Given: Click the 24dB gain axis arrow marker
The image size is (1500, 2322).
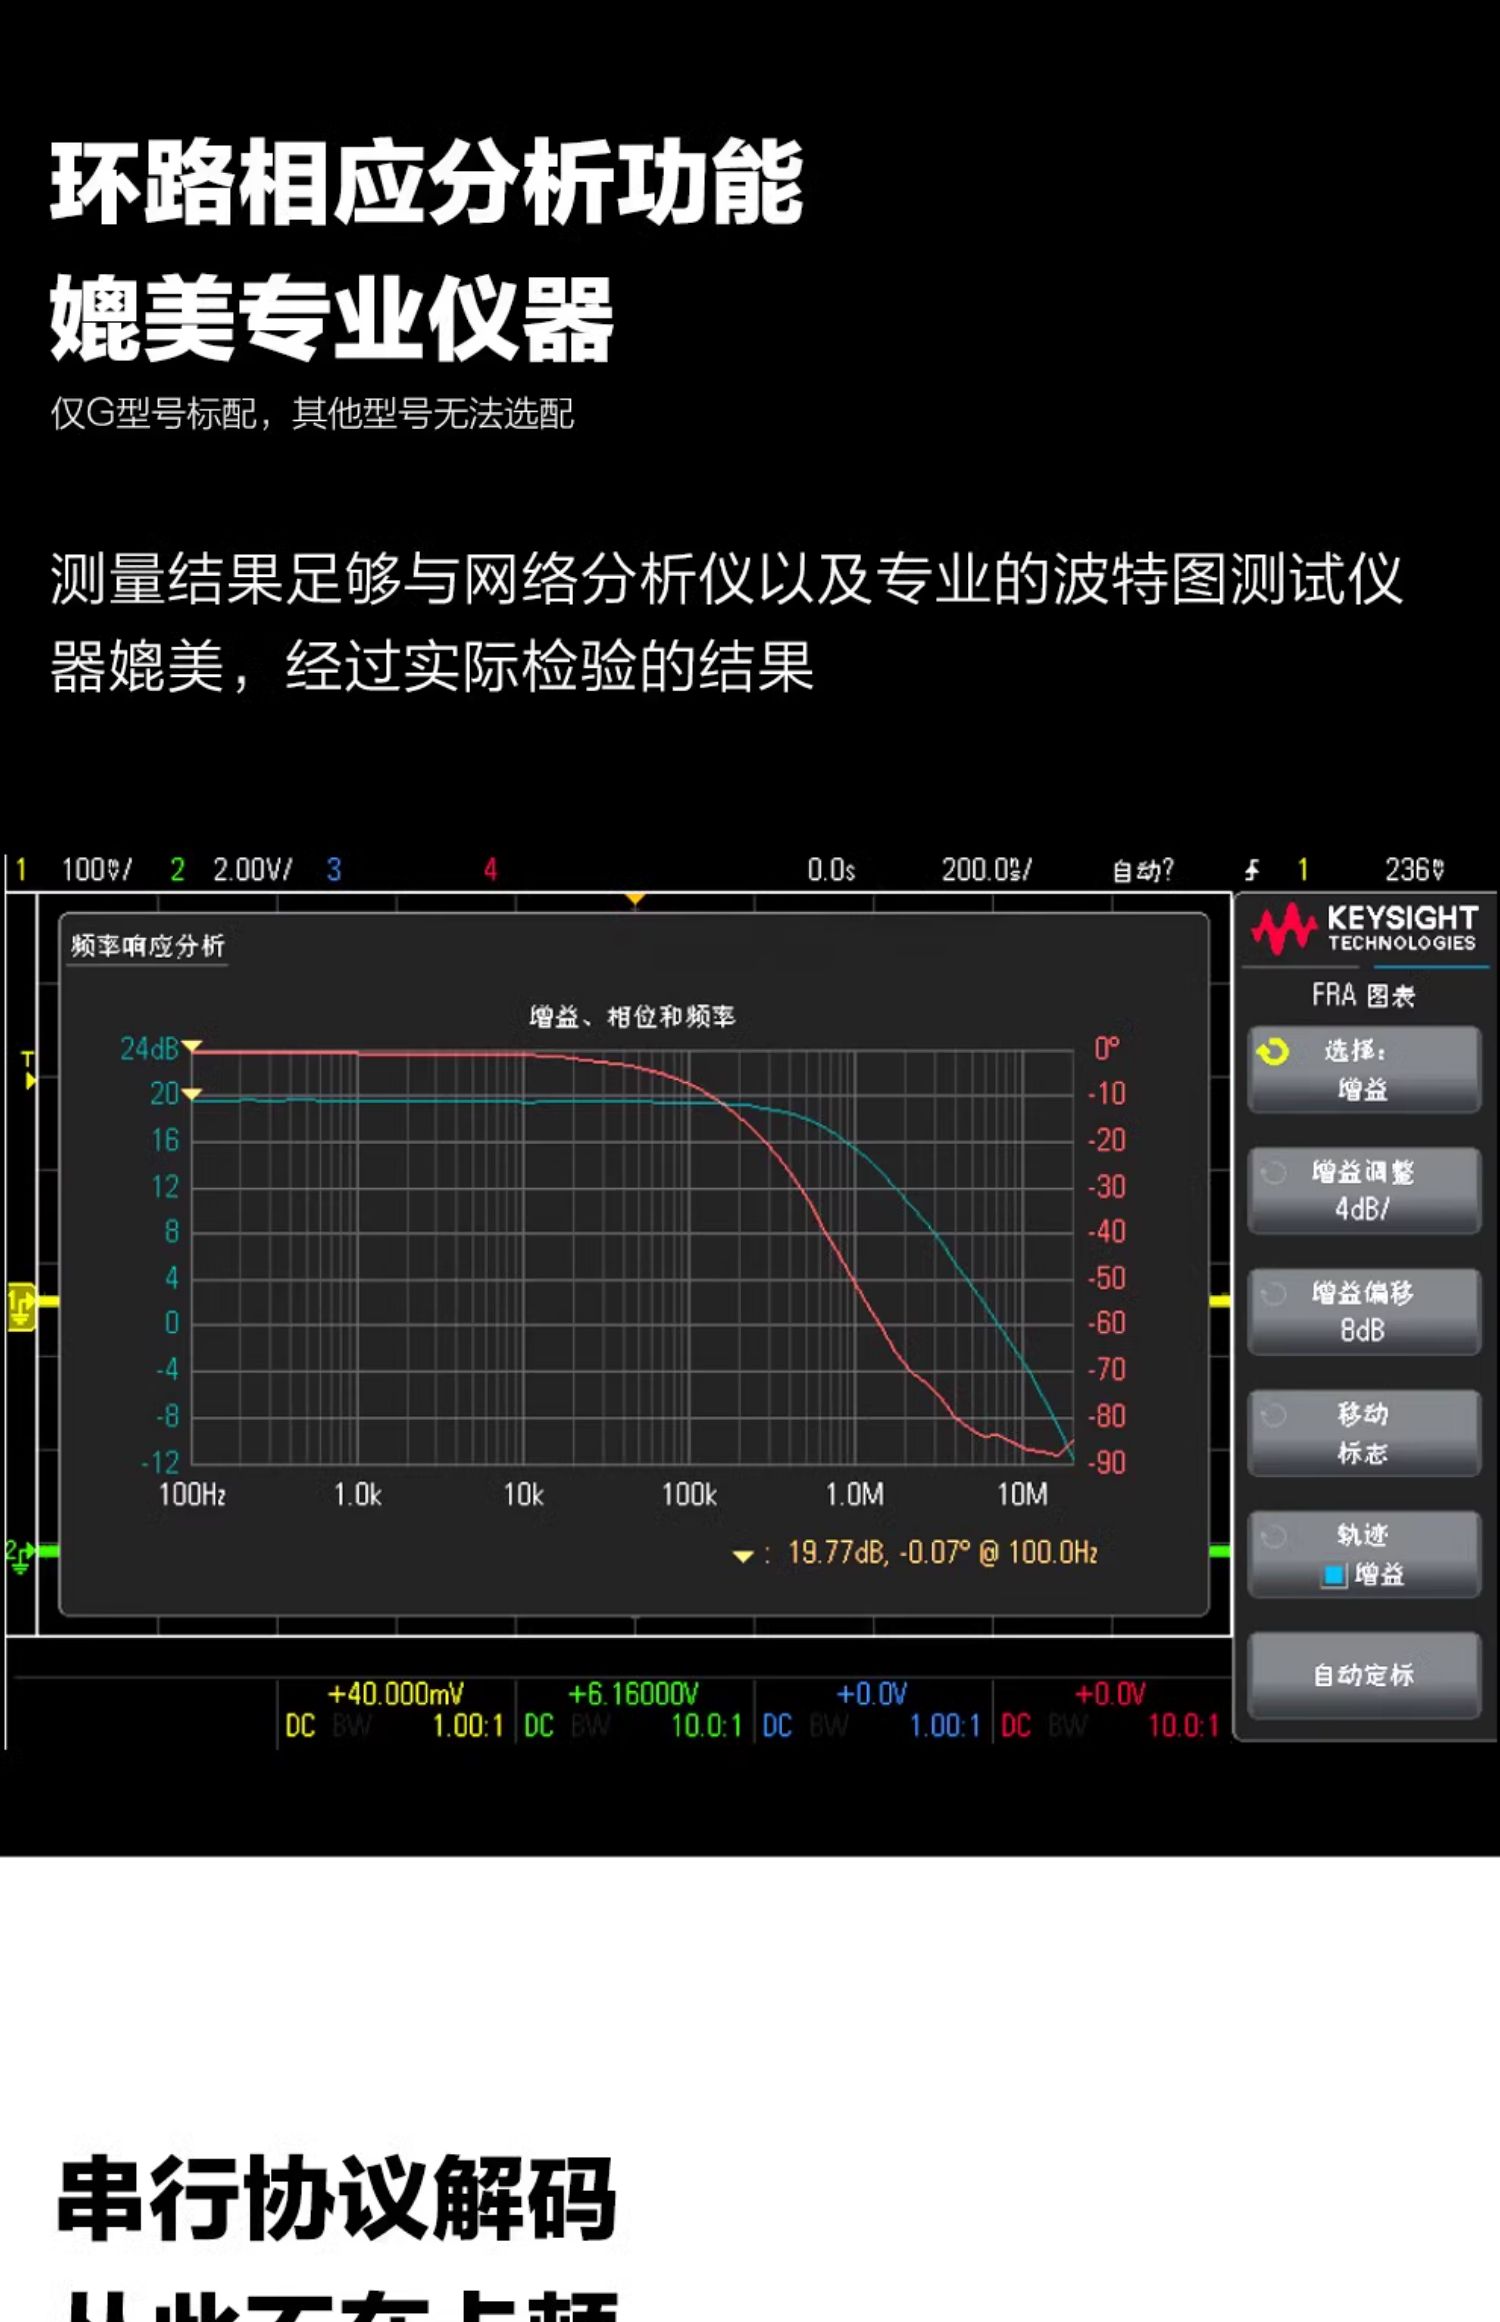Looking at the screenshot, I should click(x=191, y=1046).
